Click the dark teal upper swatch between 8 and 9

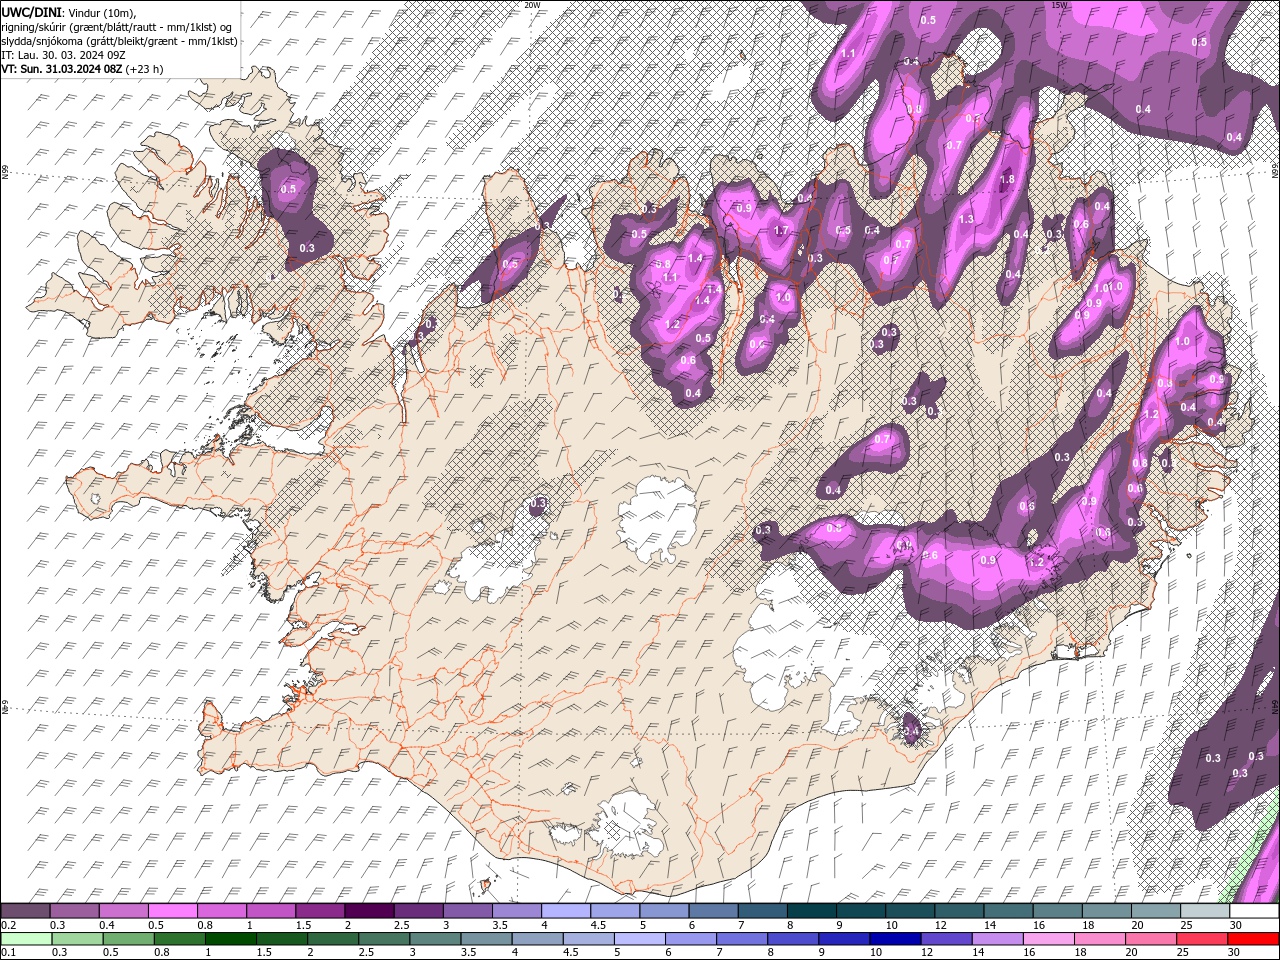pos(811,911)
